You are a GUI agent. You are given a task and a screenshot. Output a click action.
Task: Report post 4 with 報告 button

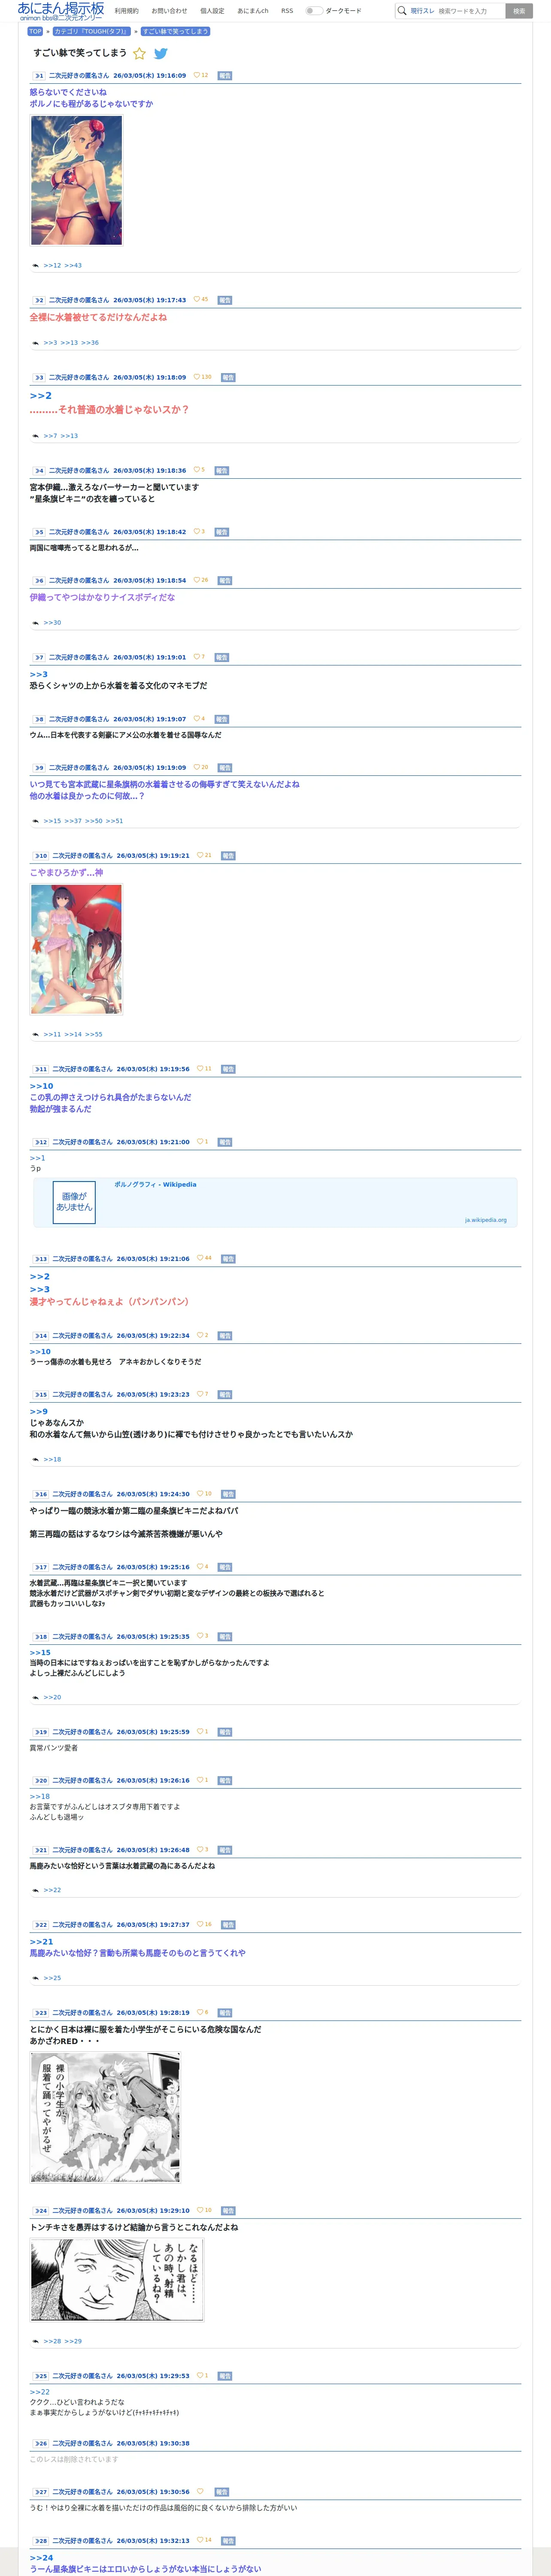(x=222, y=471)
